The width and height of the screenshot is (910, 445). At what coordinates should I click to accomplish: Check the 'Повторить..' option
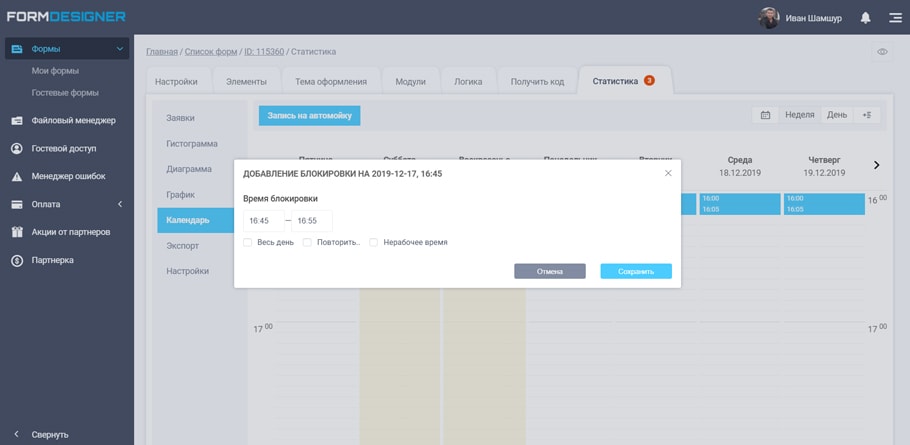point(308,242)
